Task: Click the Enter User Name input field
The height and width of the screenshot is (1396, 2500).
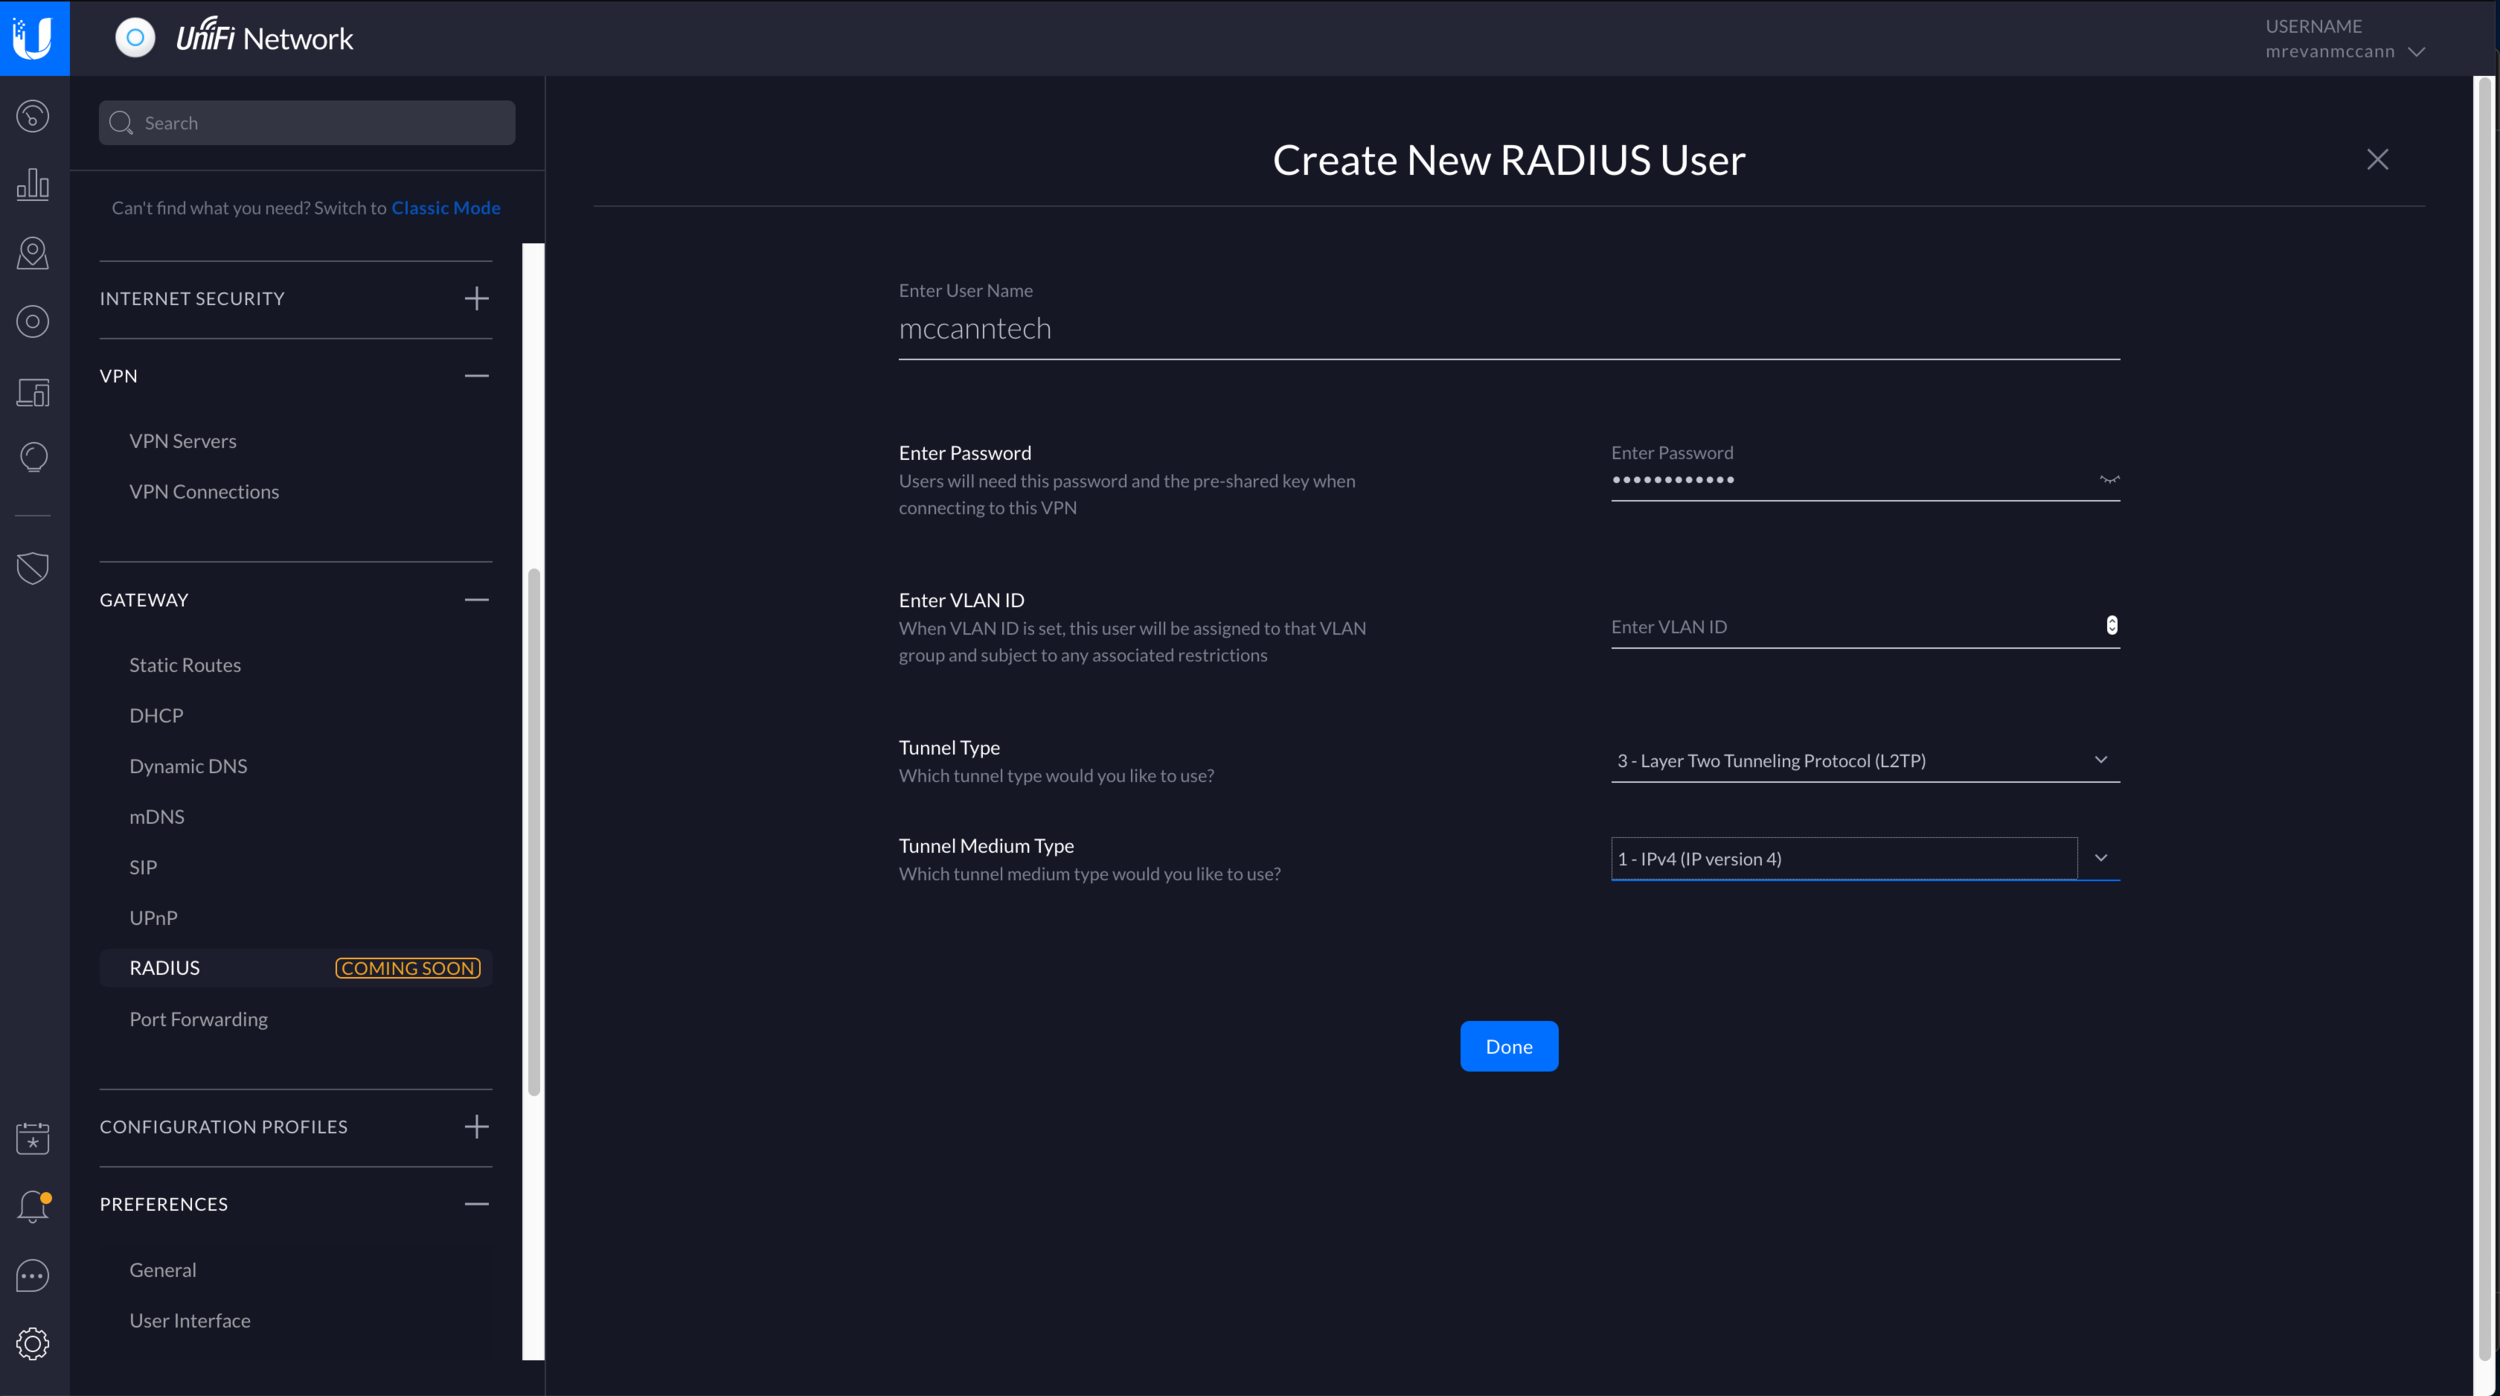Action: (1508, 328)
